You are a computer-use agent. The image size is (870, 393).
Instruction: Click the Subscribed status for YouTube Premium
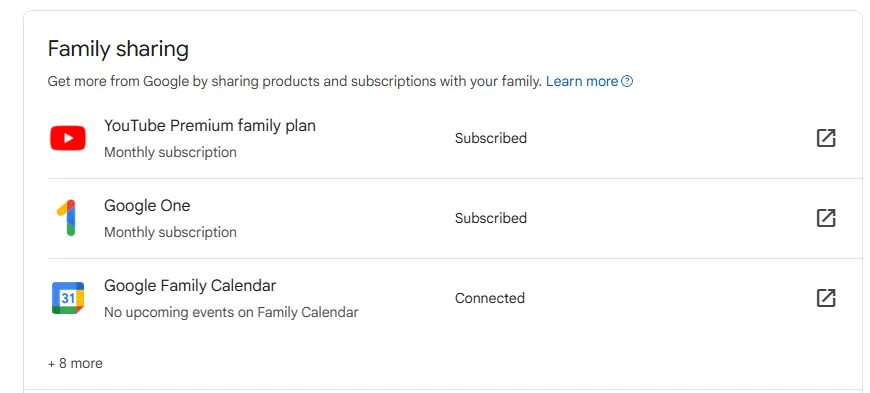pyautogui.click(x=490, y=138)
